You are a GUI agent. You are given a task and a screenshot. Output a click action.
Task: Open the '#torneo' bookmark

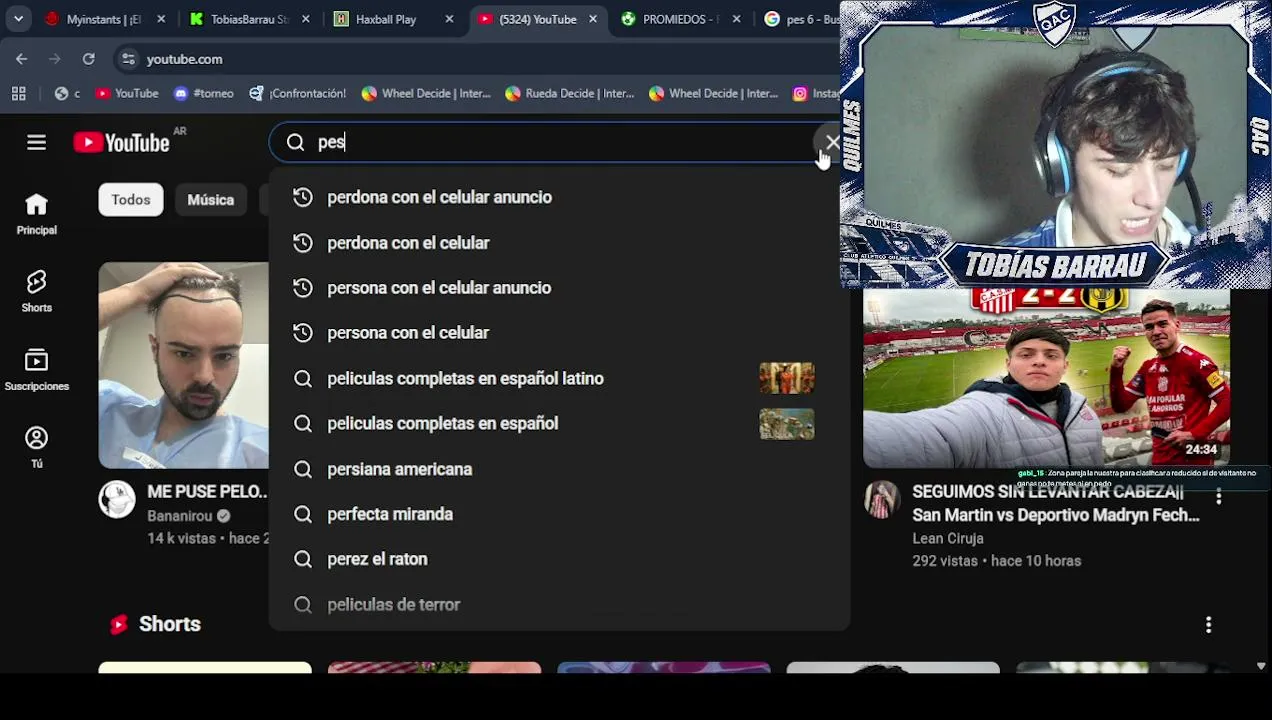[x=204, y=93]
